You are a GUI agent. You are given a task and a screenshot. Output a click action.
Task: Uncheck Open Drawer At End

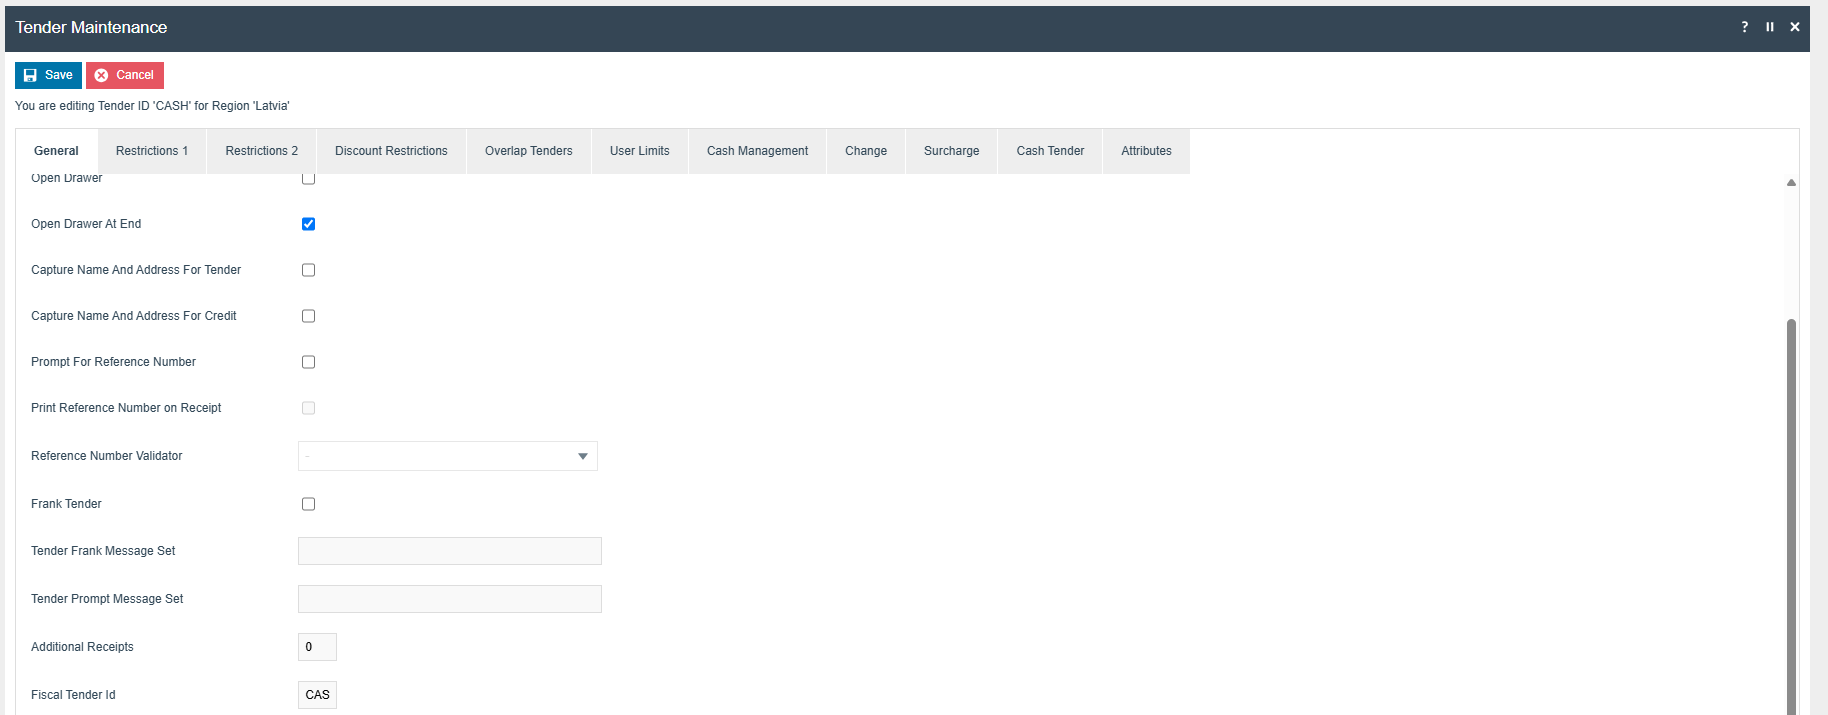(308, 224)
